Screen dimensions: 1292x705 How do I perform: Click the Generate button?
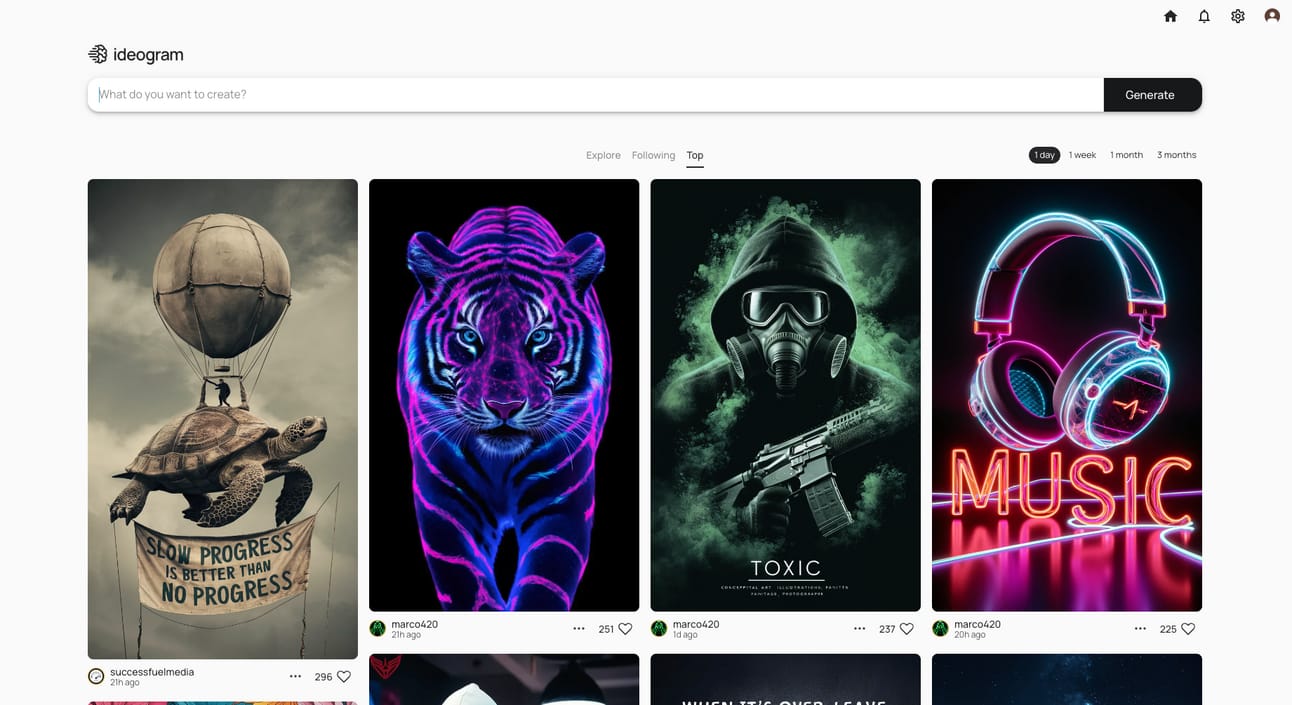click(x=1152, y=95)
